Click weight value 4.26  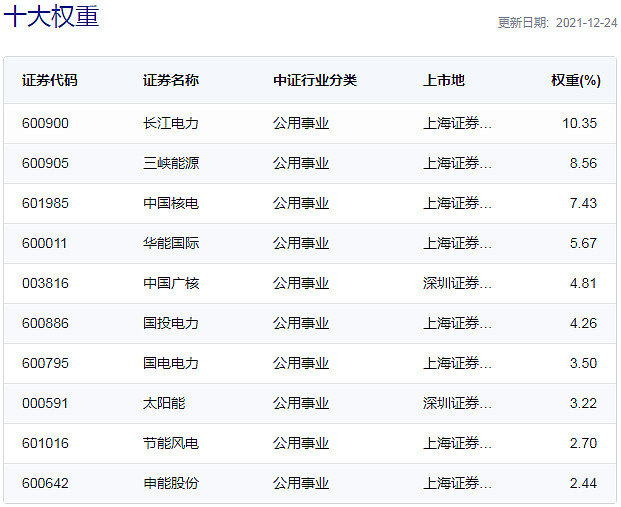click(x=583, y=323)
